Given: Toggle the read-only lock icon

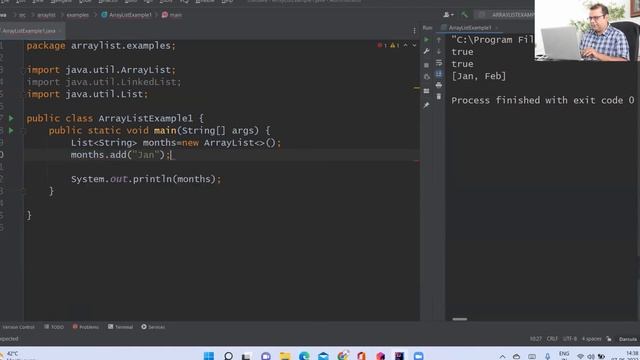Looking at the screenshot, I should click(x=609, y=339).
